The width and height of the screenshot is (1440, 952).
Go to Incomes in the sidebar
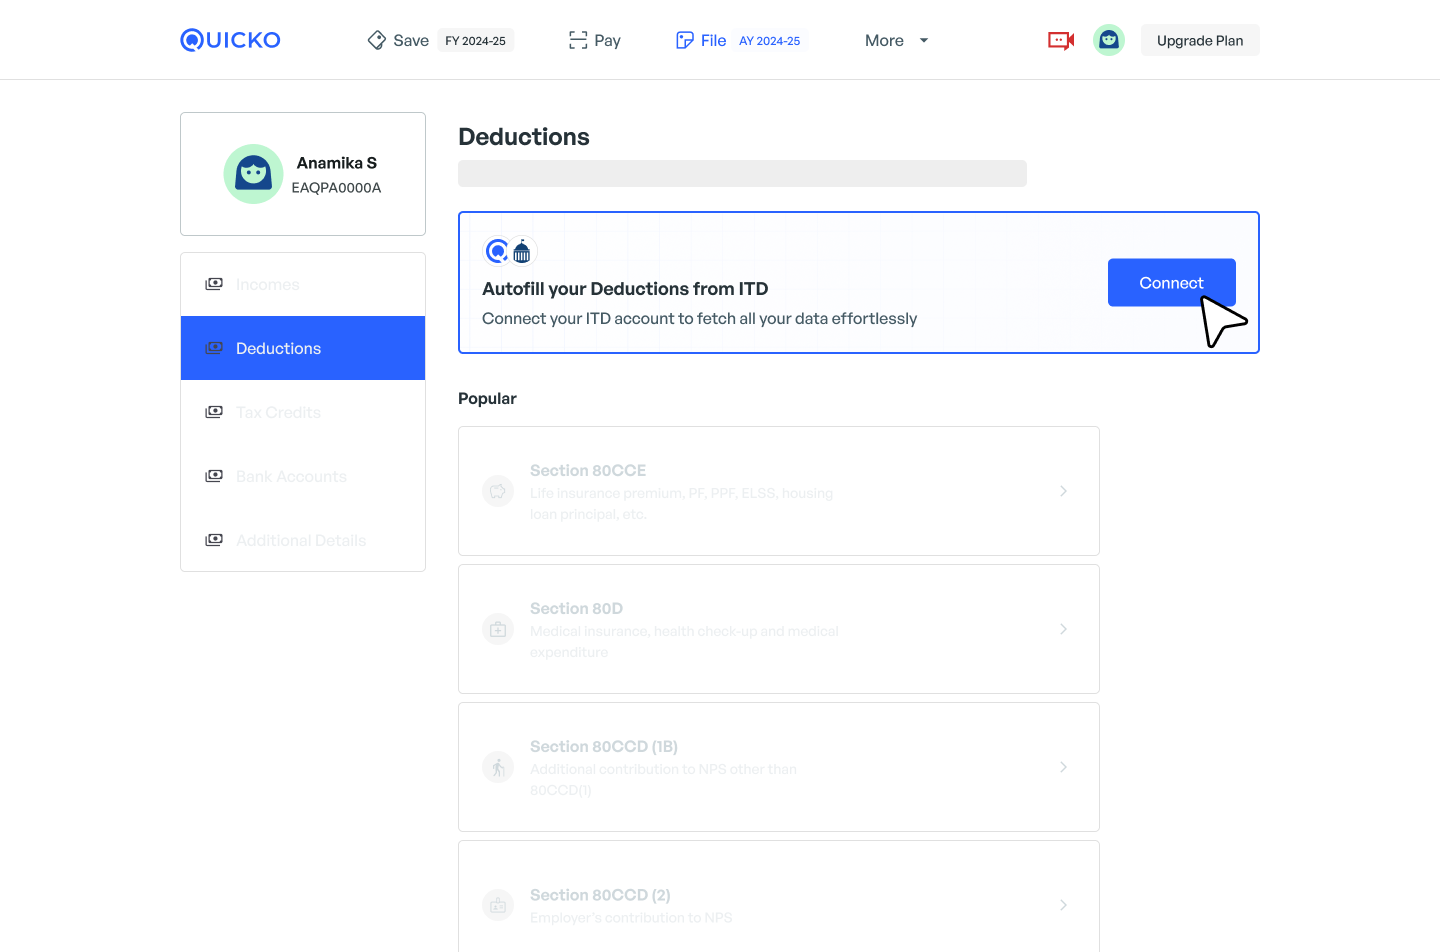click(x=267, y=284)
